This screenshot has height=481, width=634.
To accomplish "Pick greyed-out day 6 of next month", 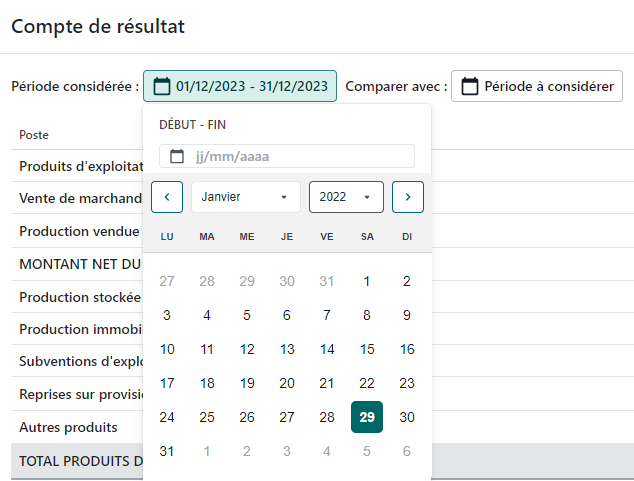I will (407, 451).
